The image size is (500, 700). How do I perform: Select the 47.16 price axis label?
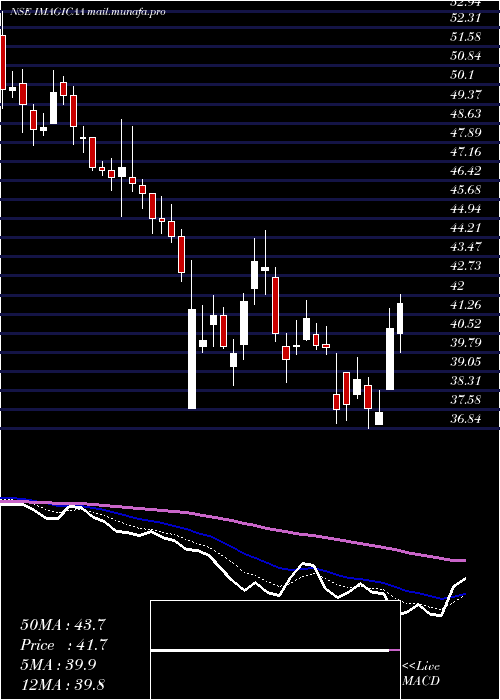point(465,152)
